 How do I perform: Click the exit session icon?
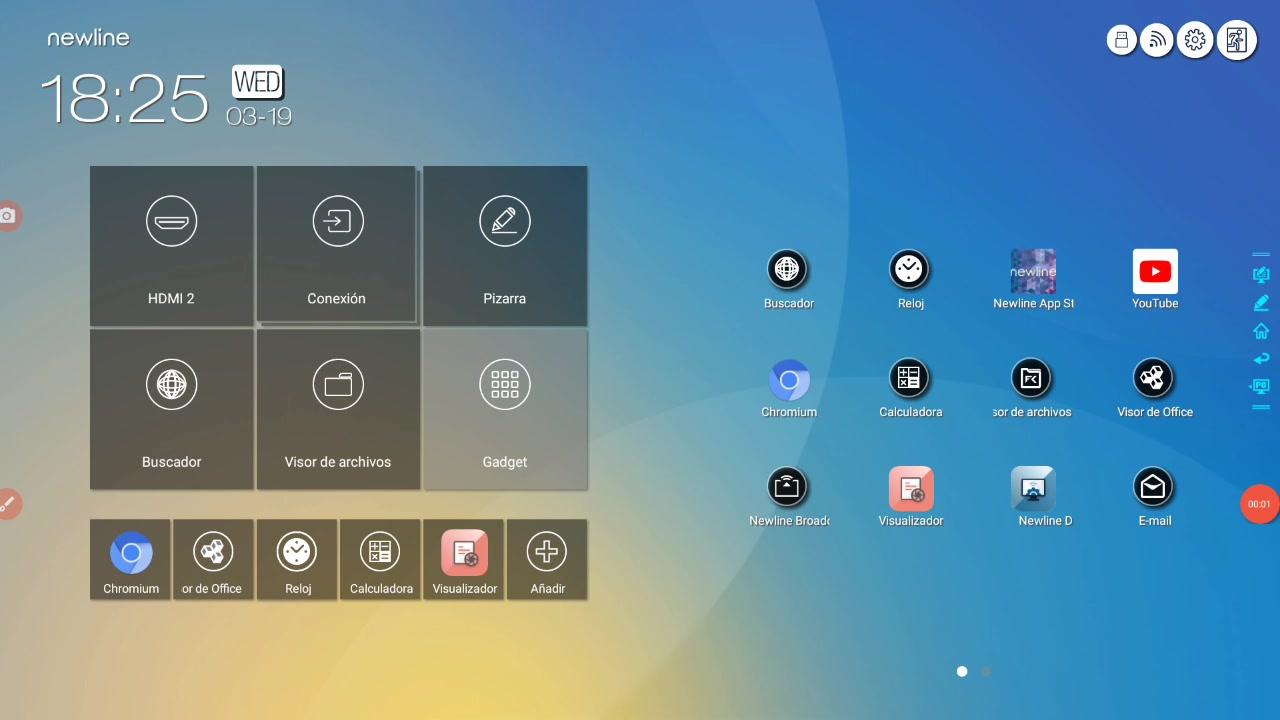point(1236,40)
